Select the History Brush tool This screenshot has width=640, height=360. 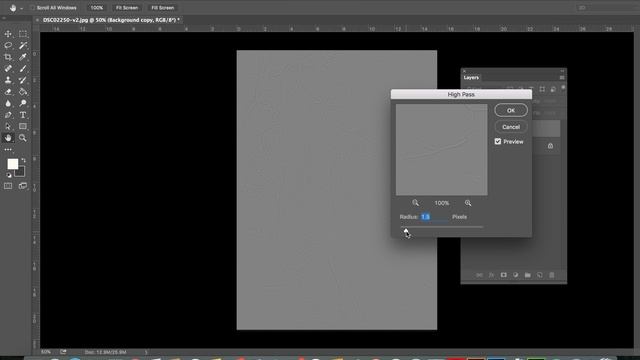[x=23, y=80]
